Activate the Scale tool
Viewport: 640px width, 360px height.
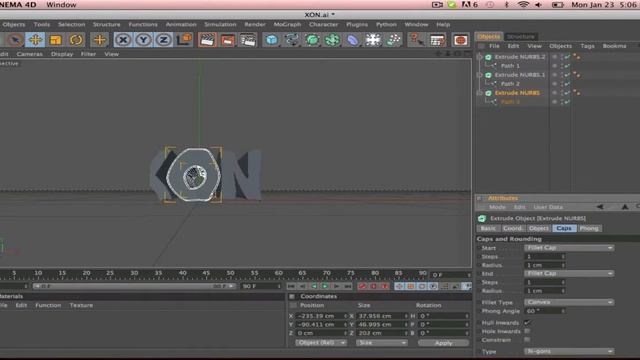point(56,40)
